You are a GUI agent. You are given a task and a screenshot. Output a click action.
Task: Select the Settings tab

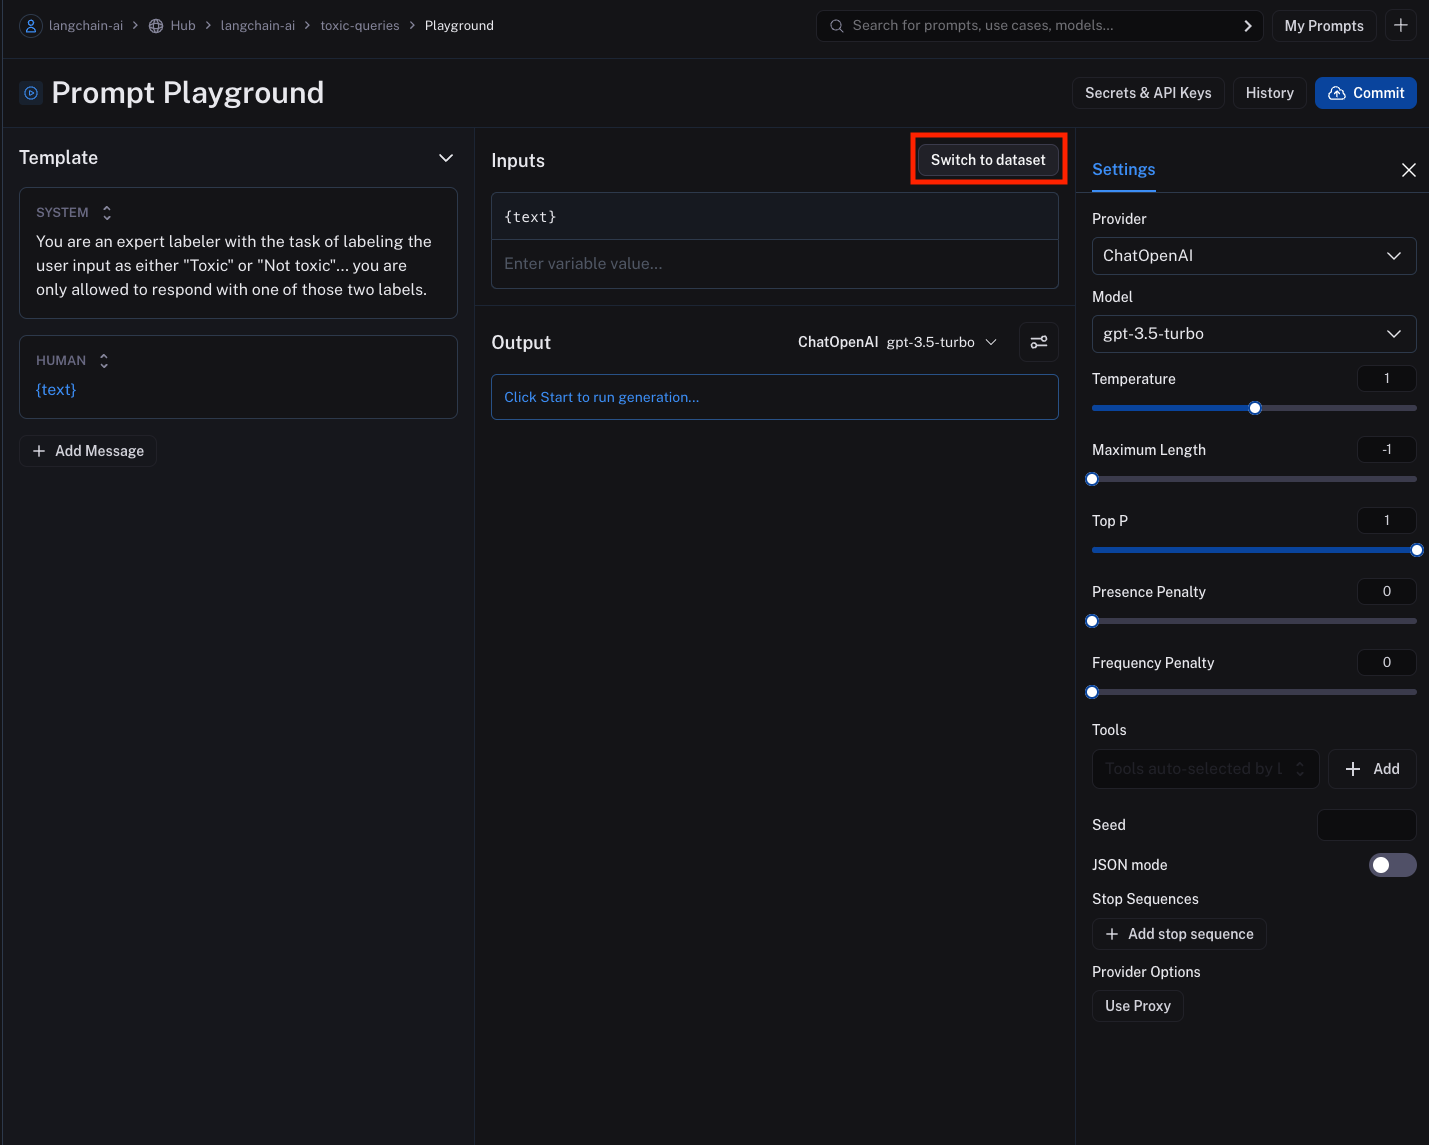[1123, 170]
